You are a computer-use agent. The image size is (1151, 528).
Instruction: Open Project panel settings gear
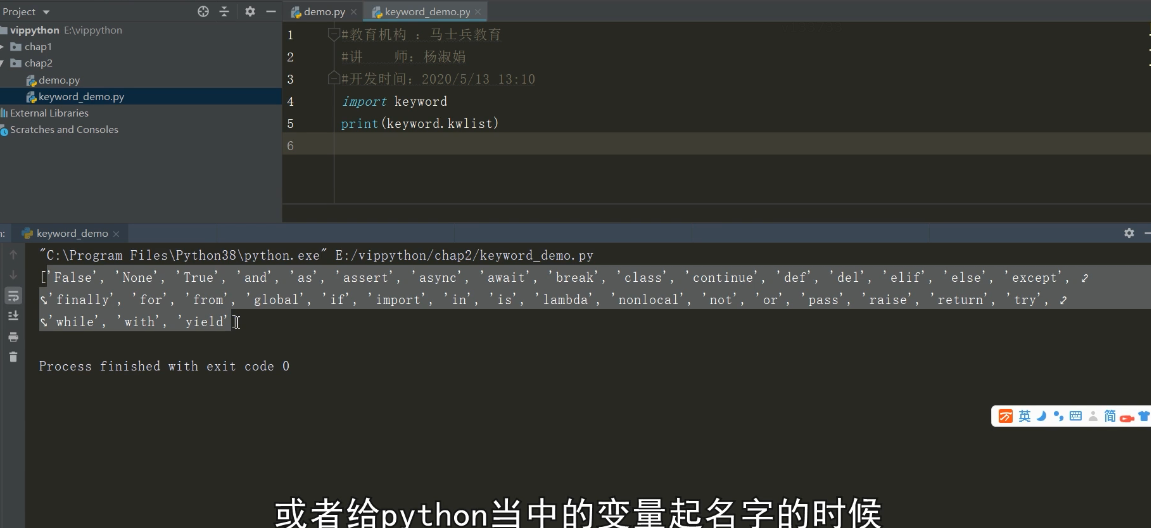[x=249, y=12]
